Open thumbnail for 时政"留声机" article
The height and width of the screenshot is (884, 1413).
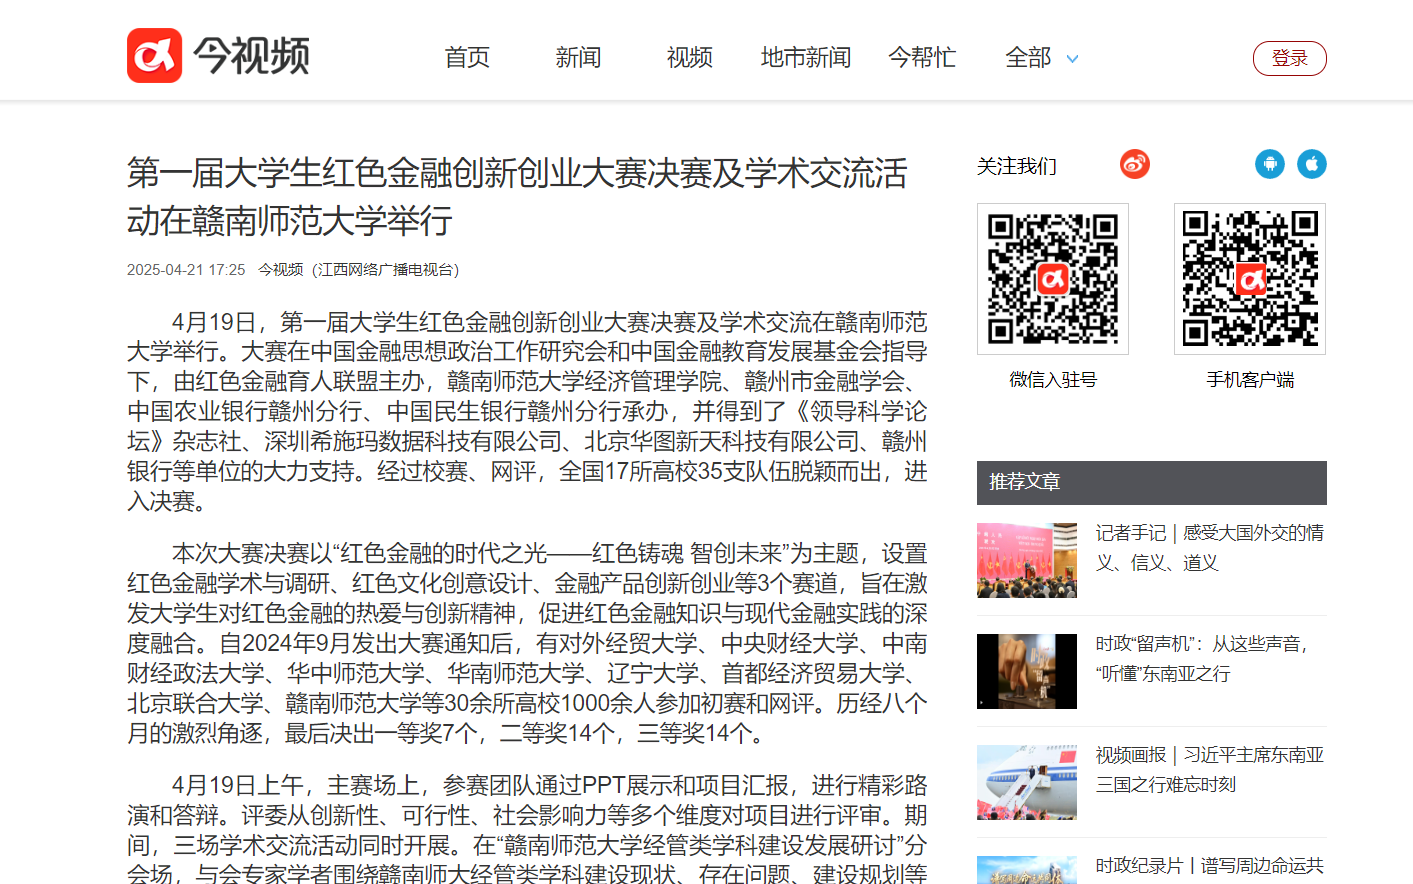coord(1027,671)
